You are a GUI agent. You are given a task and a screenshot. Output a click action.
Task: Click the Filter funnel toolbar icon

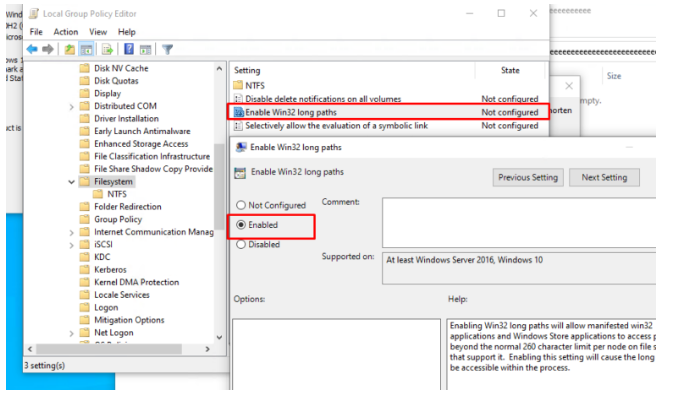coord(167,50)
